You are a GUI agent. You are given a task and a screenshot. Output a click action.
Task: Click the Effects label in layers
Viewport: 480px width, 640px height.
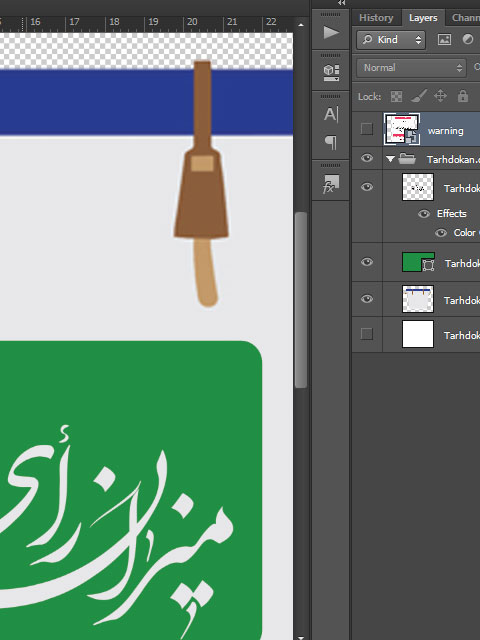point(451,213)
